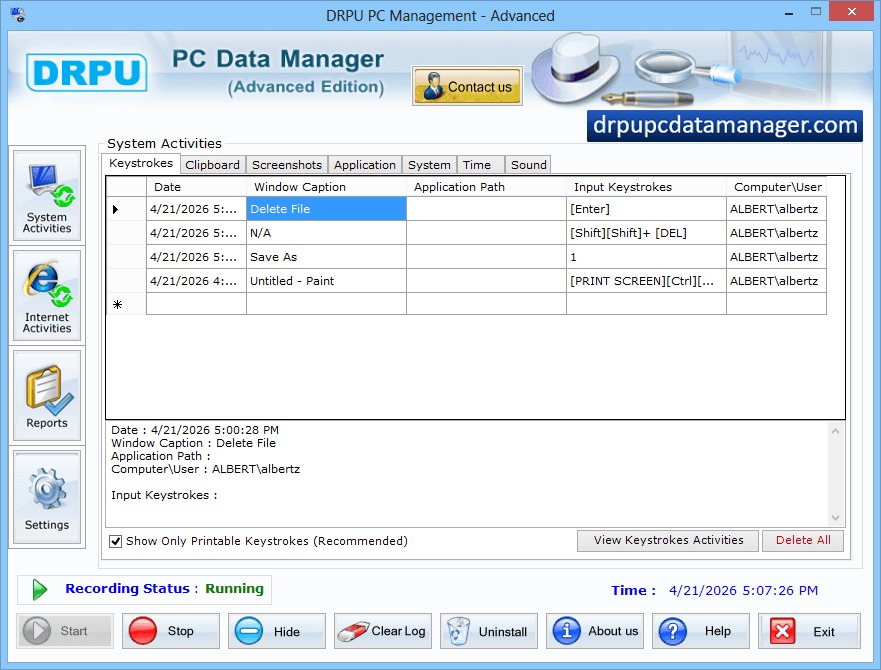Select the user cell of Untitled - Paint row
The image size is (881, 670).
(x=776, y=280)
